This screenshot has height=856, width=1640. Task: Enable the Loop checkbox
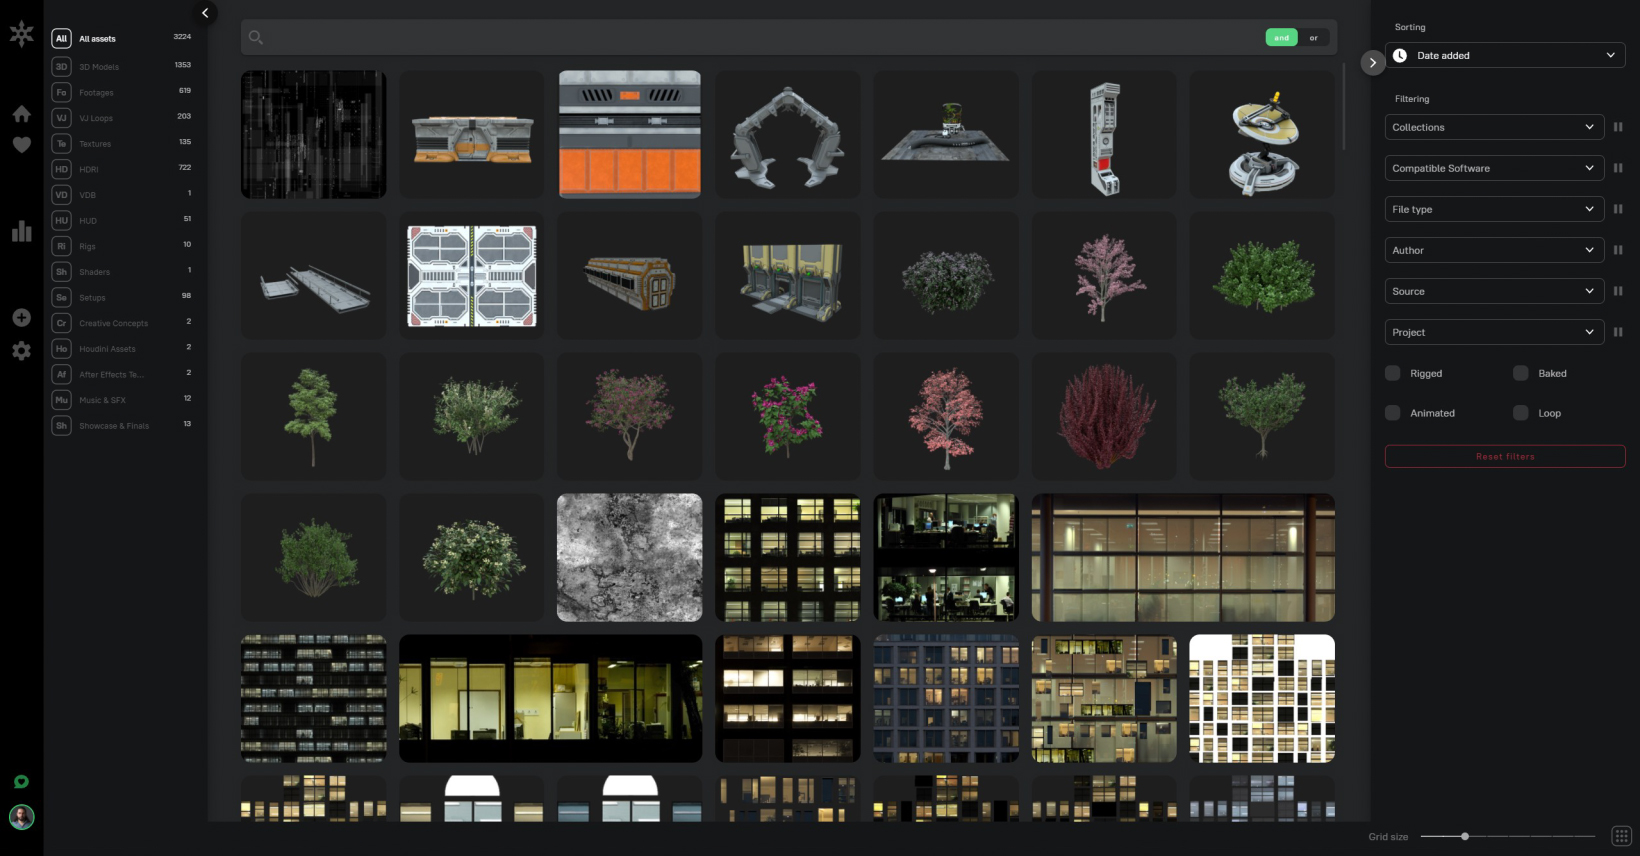point(1520,413)
